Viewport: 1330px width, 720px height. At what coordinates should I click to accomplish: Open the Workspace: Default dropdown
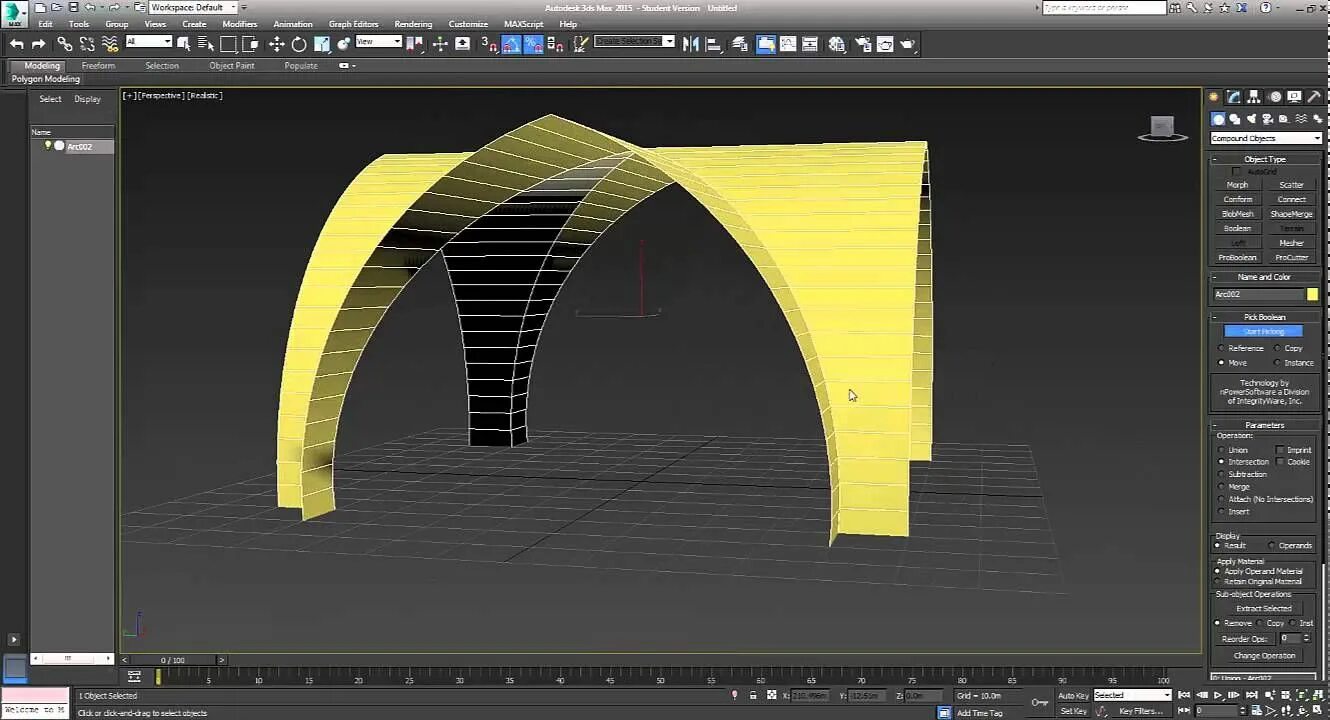pyautogui.click(x=193, y=8)
